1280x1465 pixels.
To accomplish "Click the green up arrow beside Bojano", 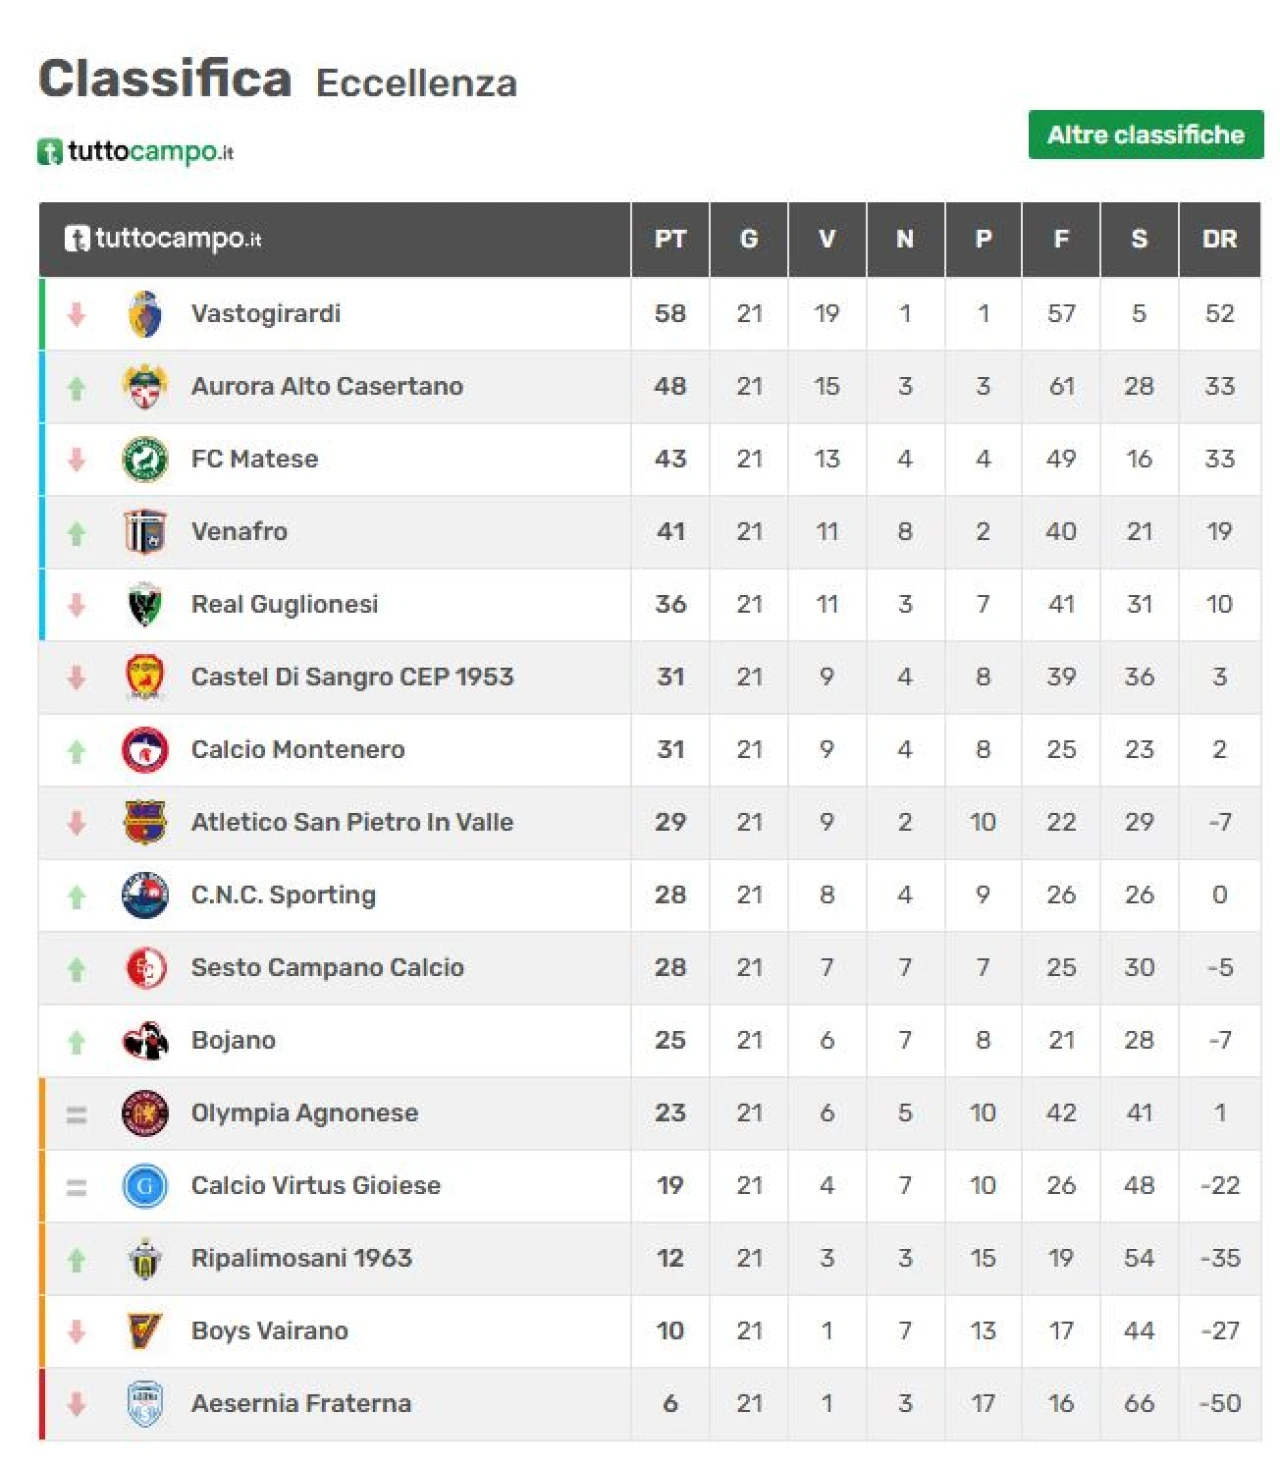I will [x=76, y=1042].
